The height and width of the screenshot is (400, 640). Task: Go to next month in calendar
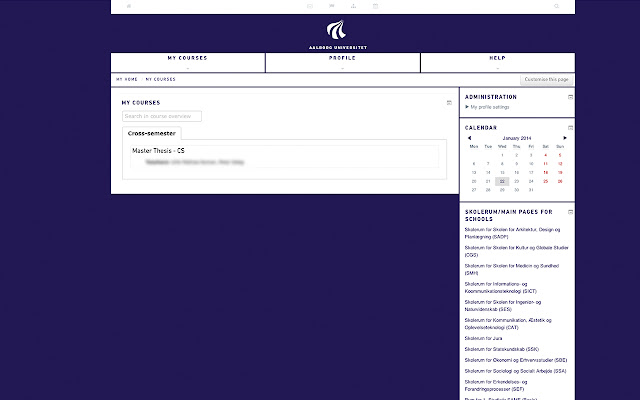tap(565, 138)
